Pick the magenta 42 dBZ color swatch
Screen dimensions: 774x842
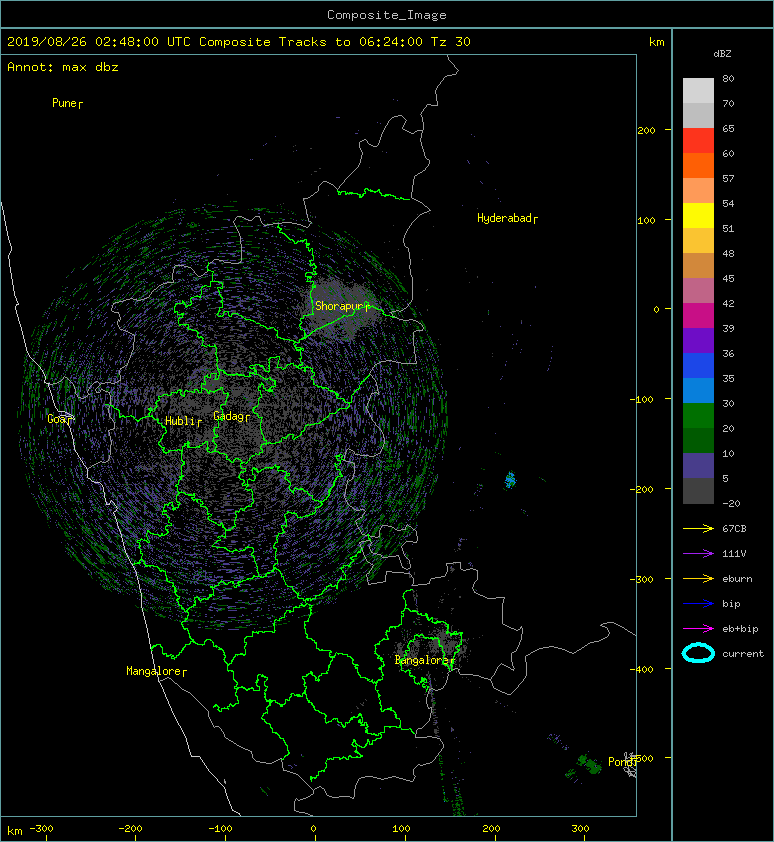(x=698, y=315)
